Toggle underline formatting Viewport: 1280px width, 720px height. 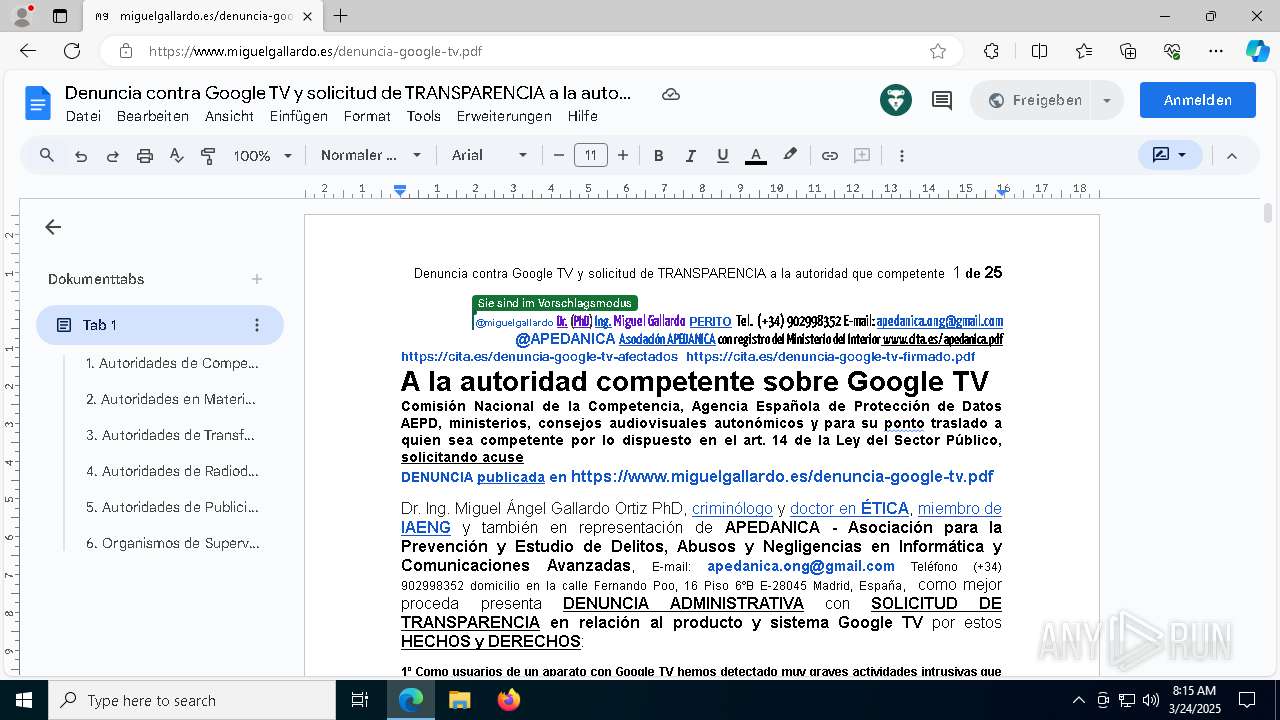[x=722, y=156]
